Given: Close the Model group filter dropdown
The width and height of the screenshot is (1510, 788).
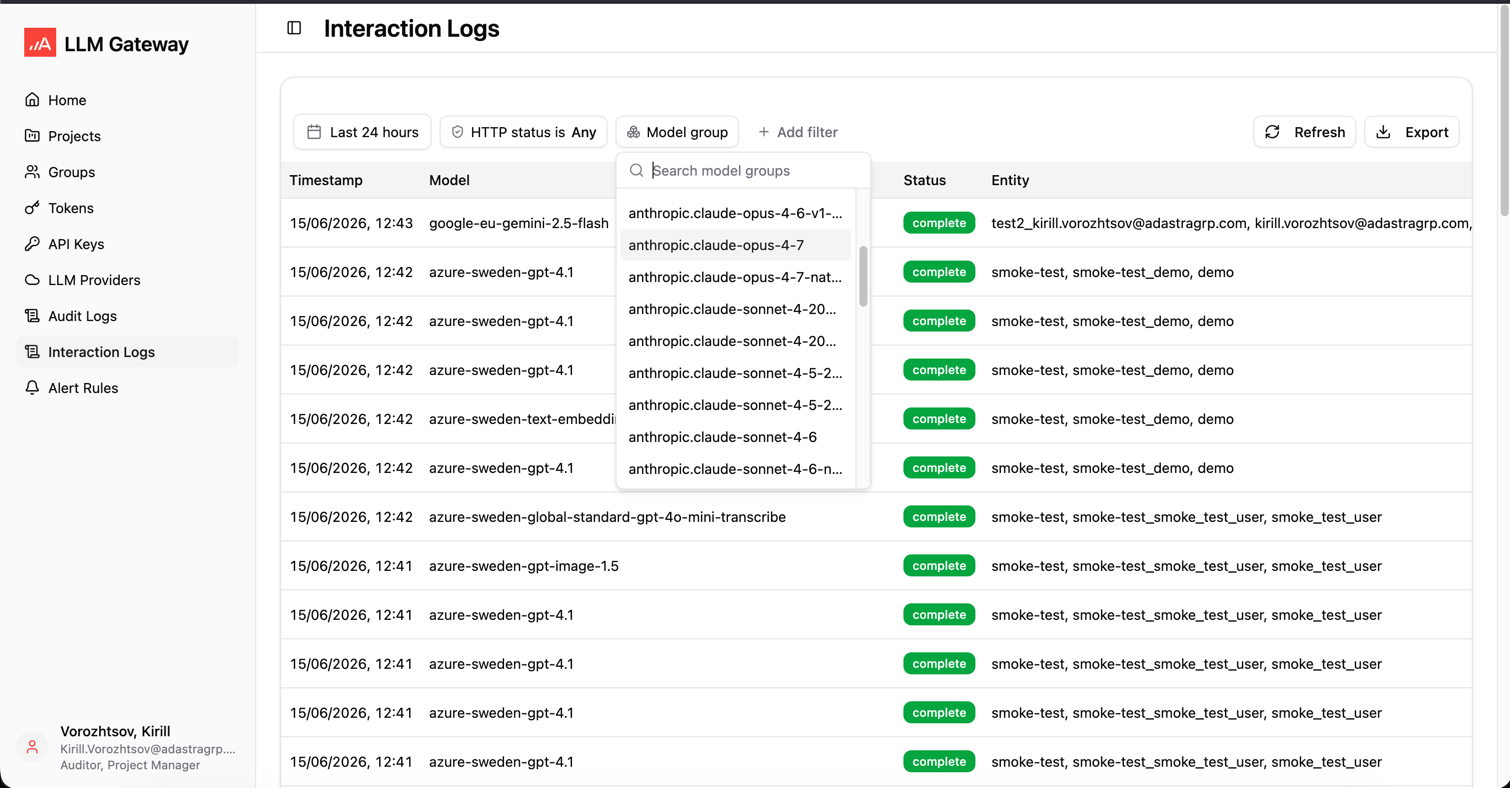Looking at the screenshot, I should pos(677,132).
